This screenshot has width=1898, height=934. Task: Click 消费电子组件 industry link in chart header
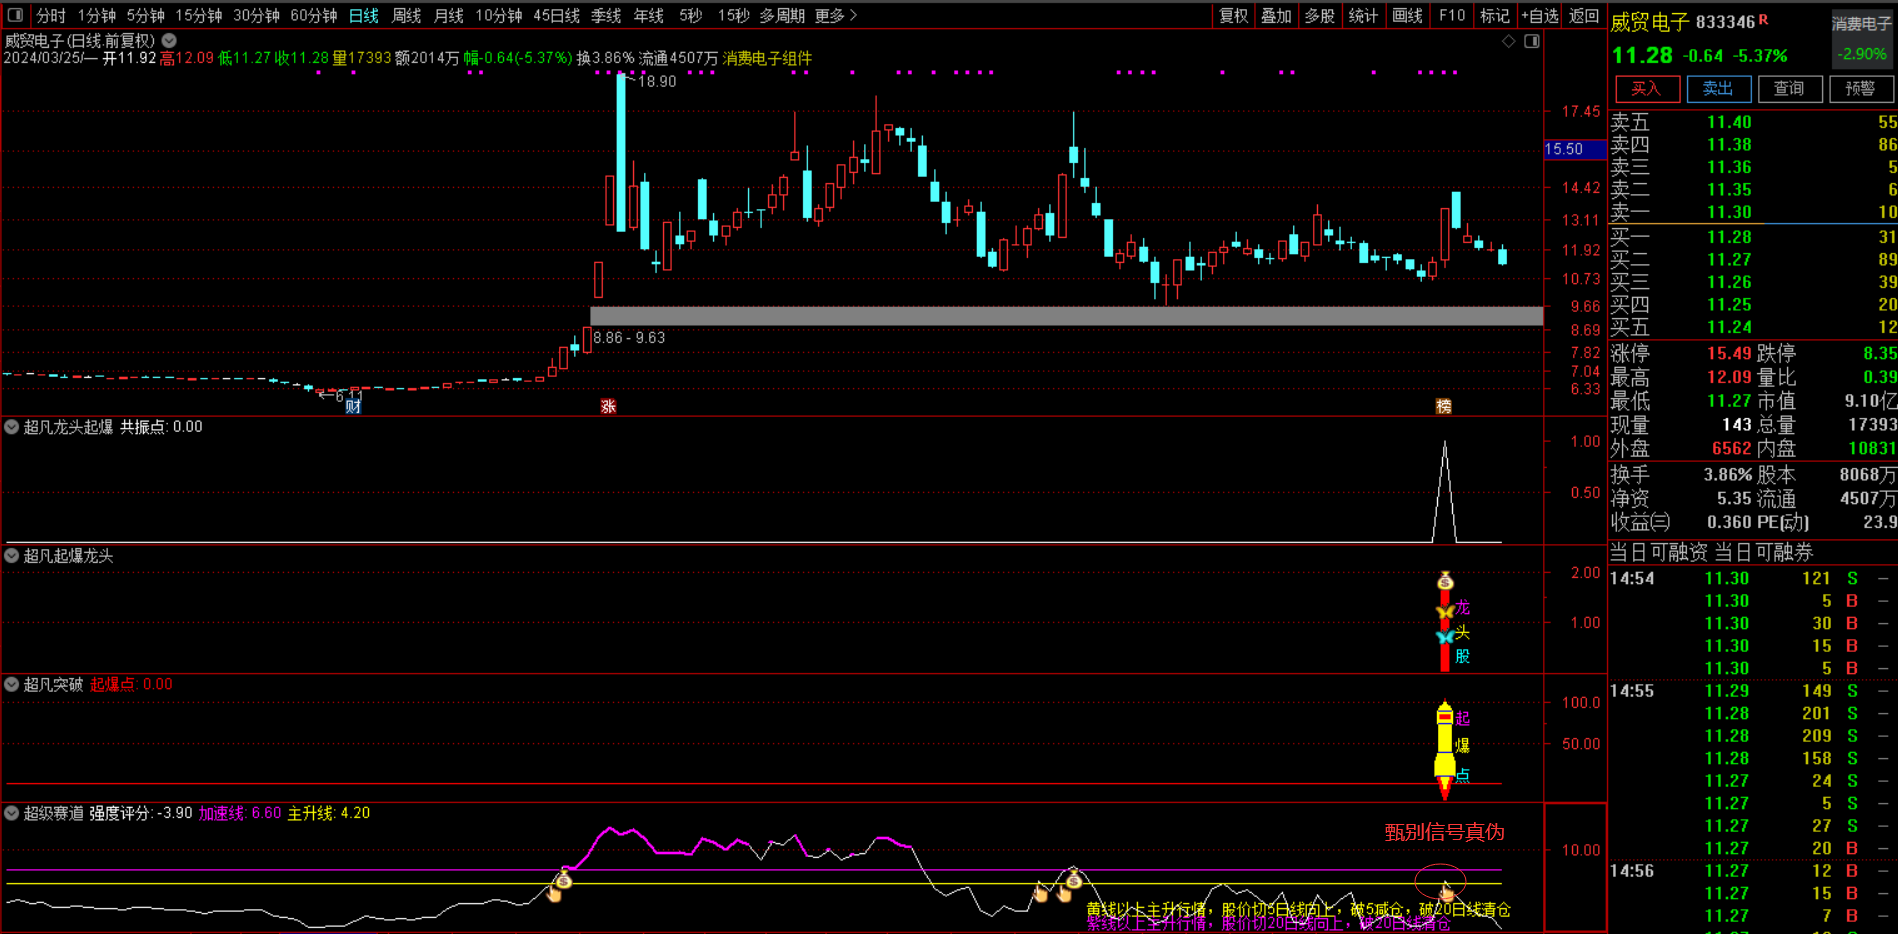767,58
